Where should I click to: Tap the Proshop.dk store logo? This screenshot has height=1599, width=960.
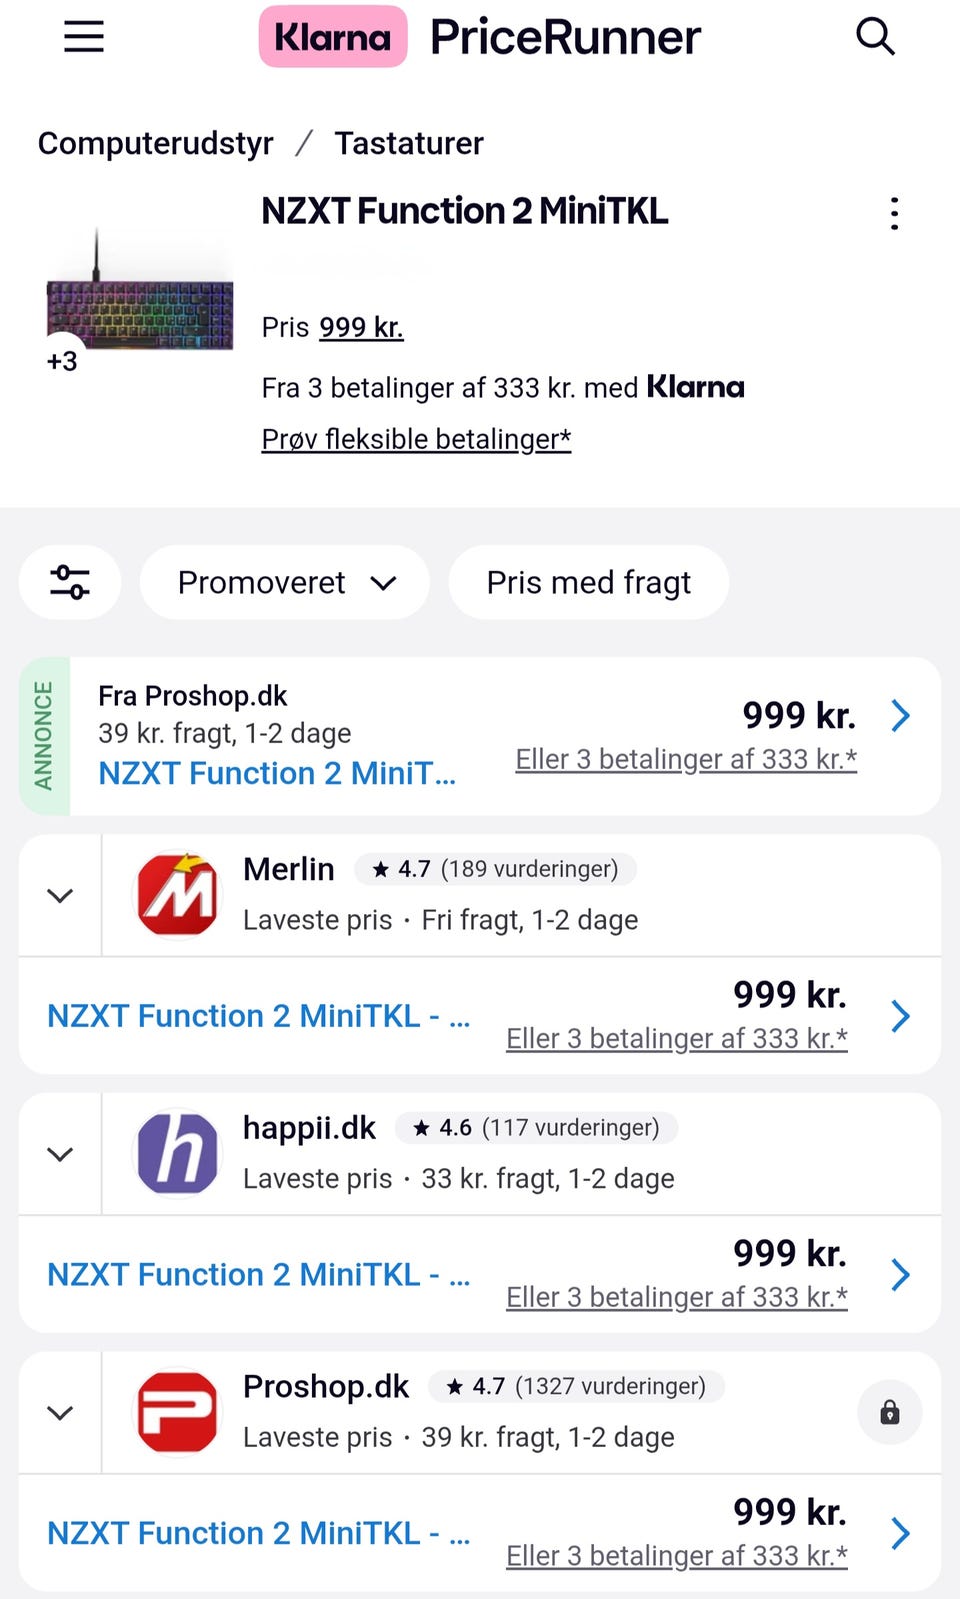177,1412
